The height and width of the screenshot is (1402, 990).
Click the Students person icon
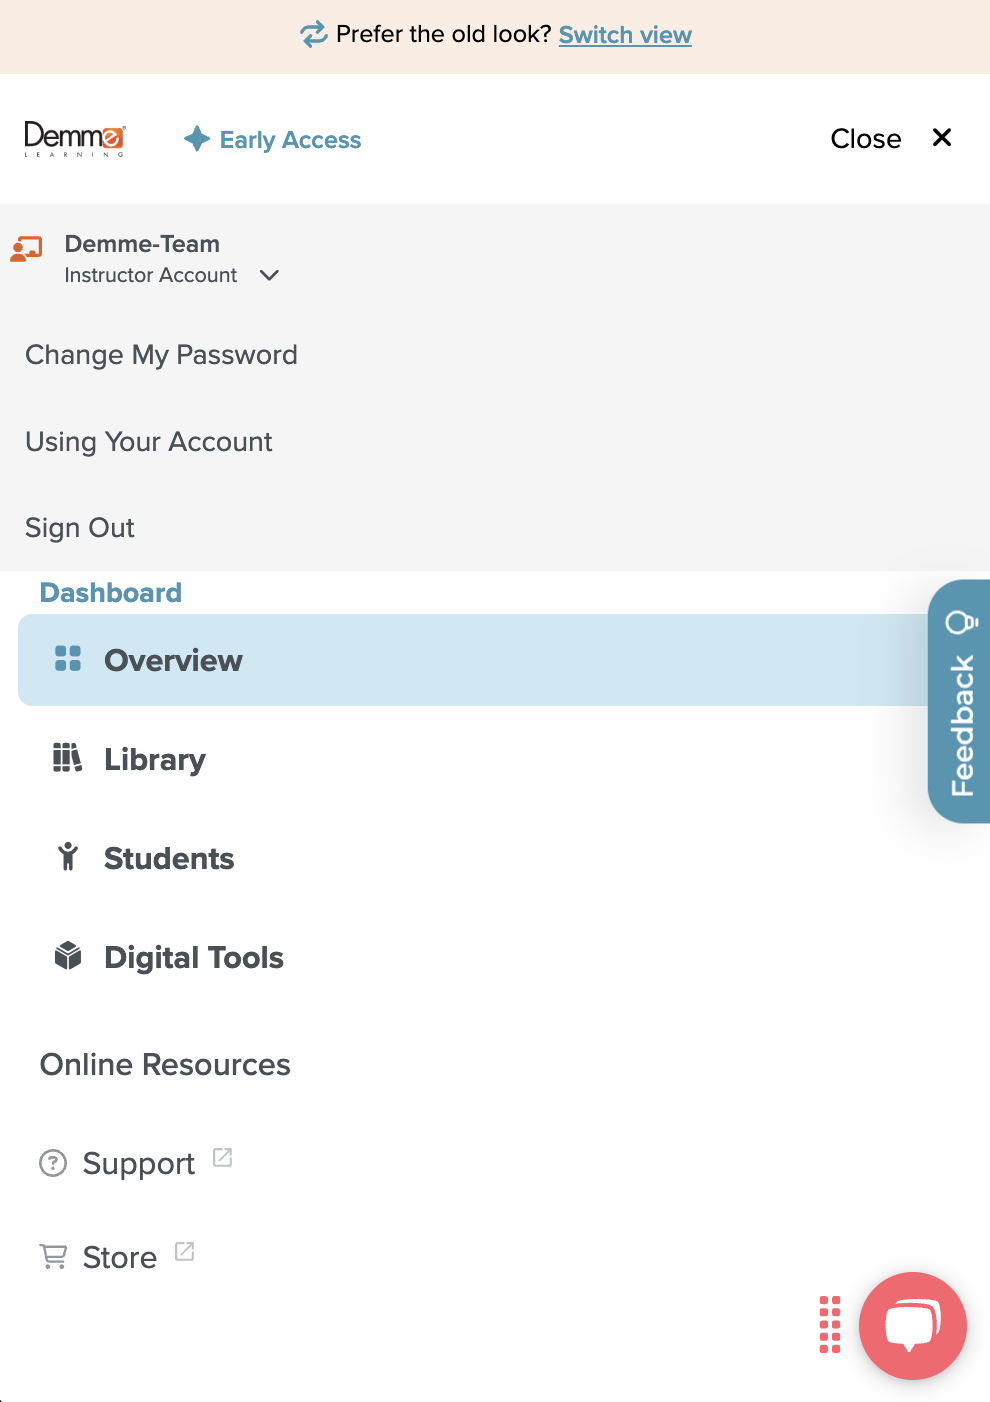pos(68,857)
